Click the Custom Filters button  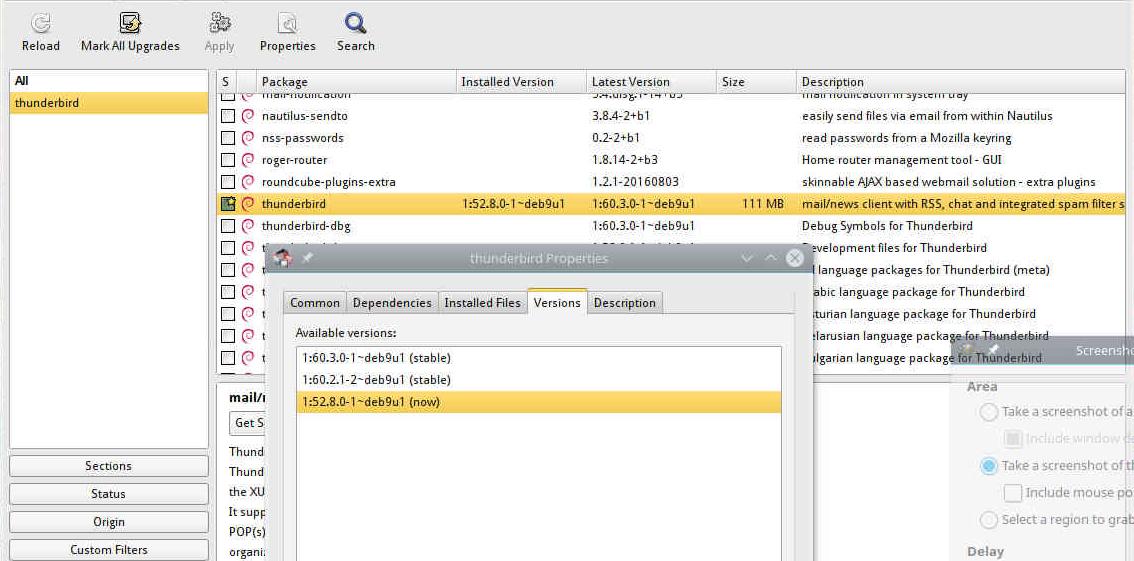click(x=108, y=550)
